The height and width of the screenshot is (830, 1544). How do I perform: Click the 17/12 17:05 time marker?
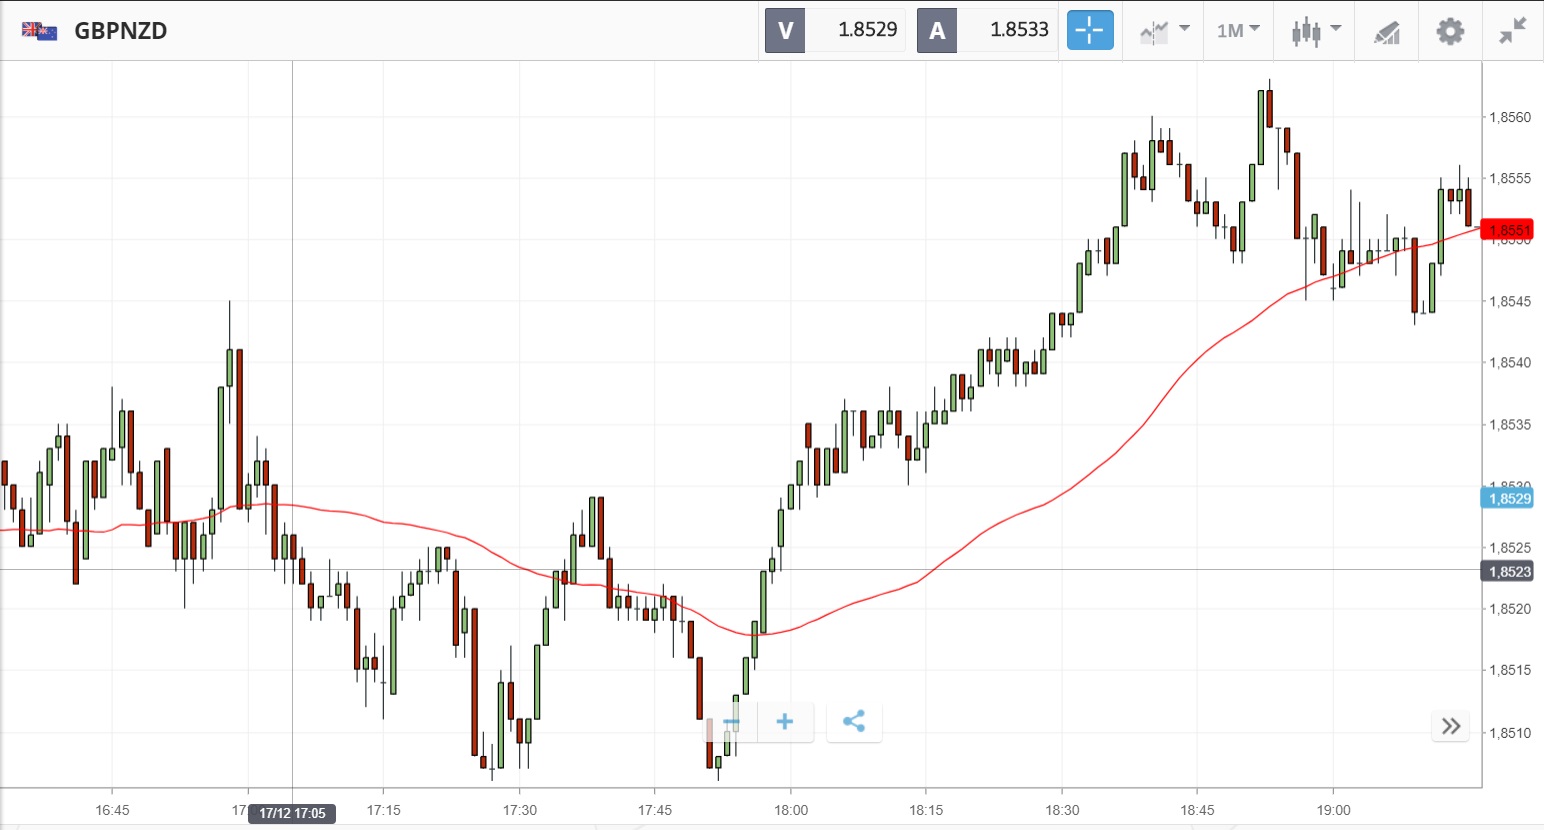click(x=292, y=813)
